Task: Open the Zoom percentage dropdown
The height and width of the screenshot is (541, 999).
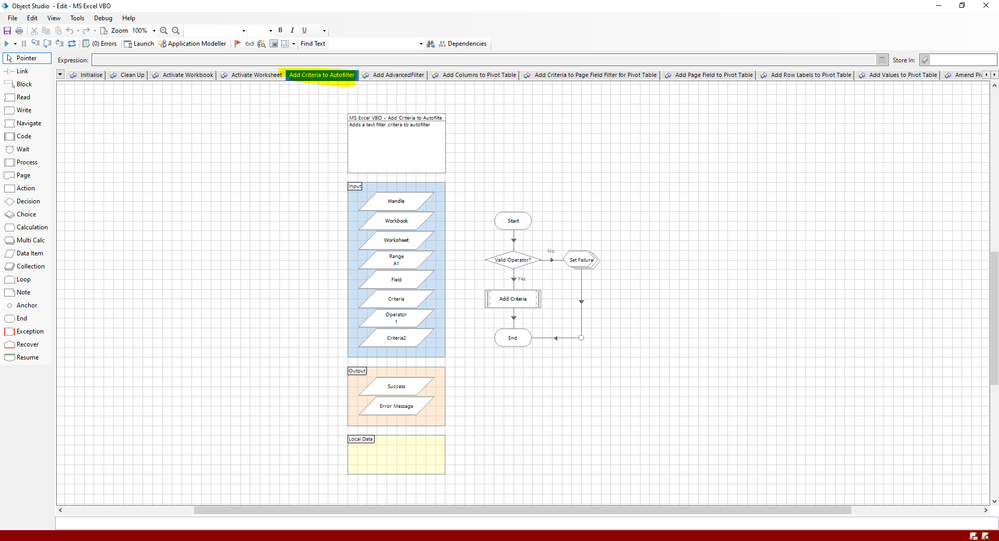Action: tap(154, 31)
